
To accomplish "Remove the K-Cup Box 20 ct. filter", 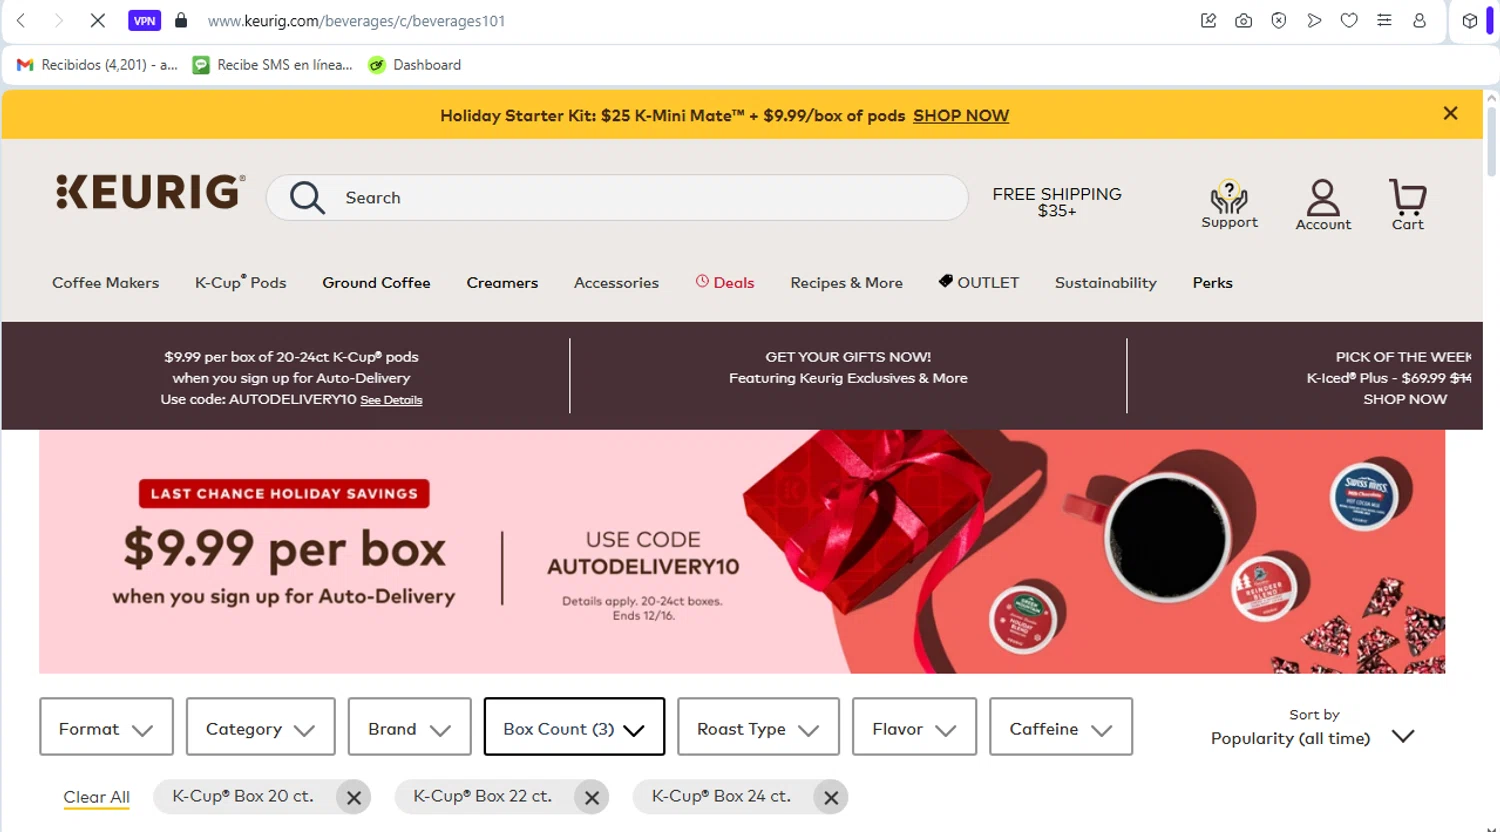I will point(353,798).
